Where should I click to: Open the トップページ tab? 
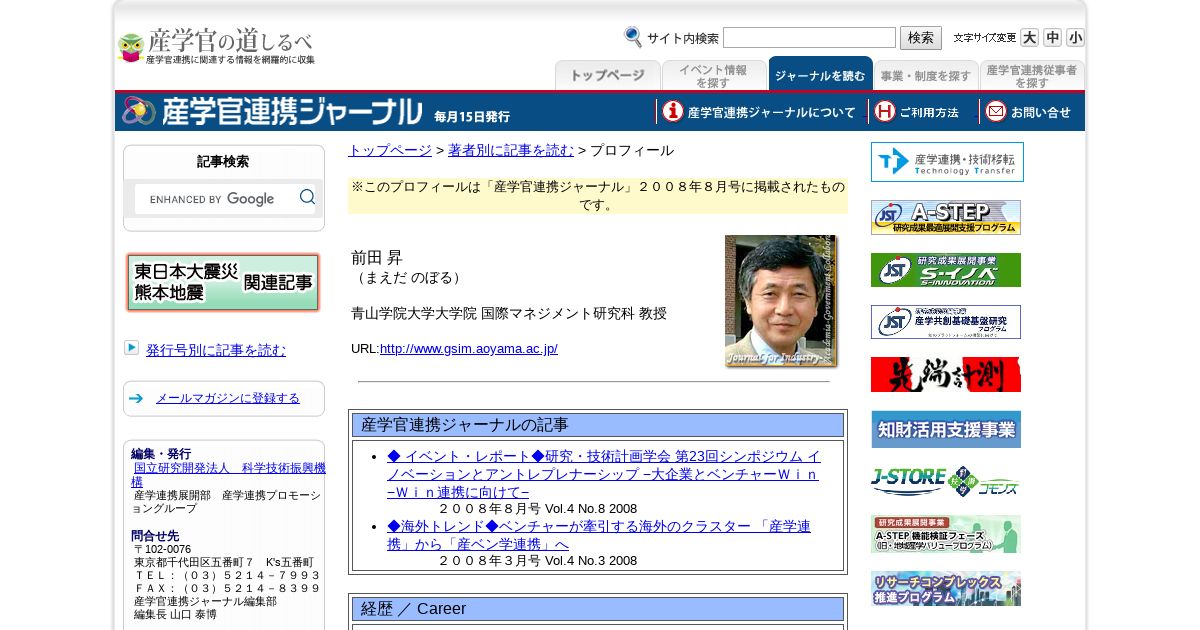coord(608,75)
